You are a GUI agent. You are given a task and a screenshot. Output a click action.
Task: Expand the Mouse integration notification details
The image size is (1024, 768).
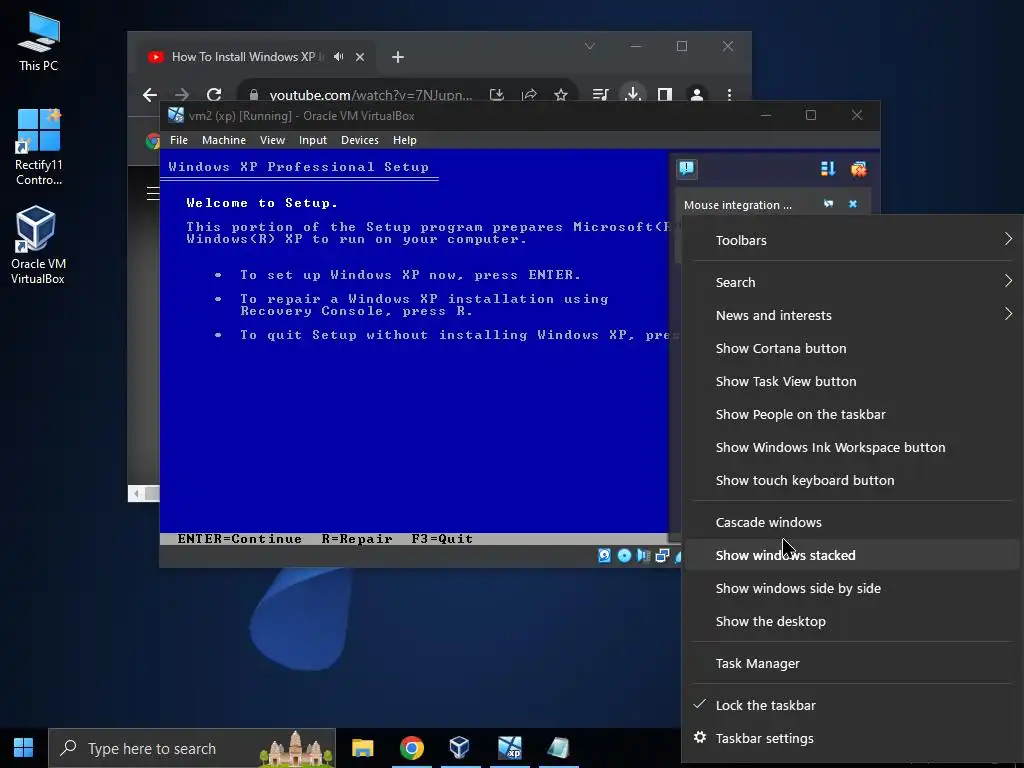(828, 204)
